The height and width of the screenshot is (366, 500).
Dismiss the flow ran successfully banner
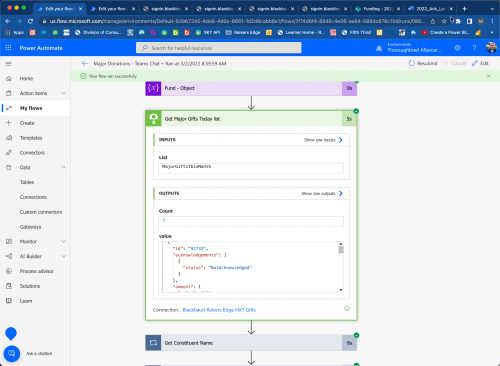(489, 76)
